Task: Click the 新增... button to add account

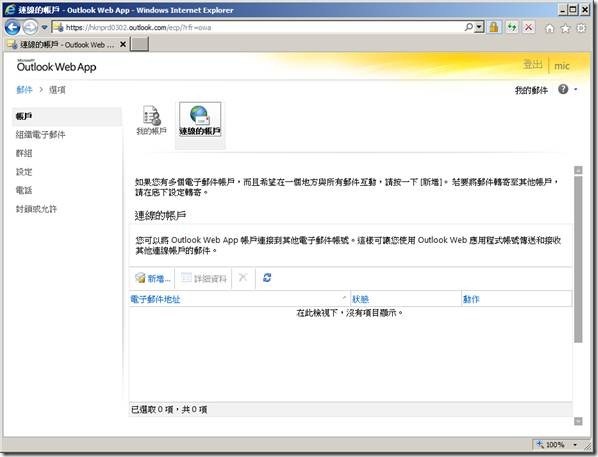Action: coord(153,278)
